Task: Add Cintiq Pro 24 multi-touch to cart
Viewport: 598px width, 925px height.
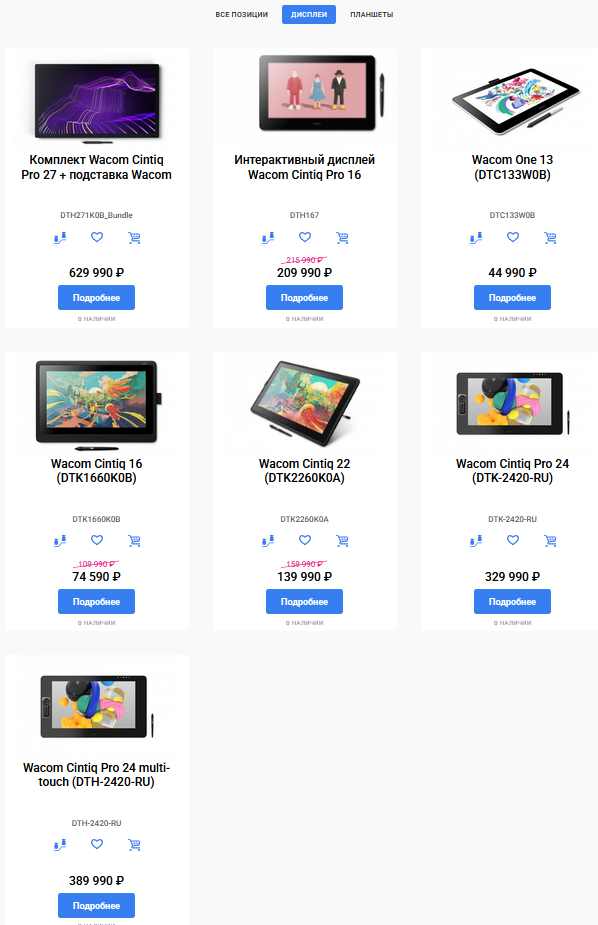Action: point(134,845)
